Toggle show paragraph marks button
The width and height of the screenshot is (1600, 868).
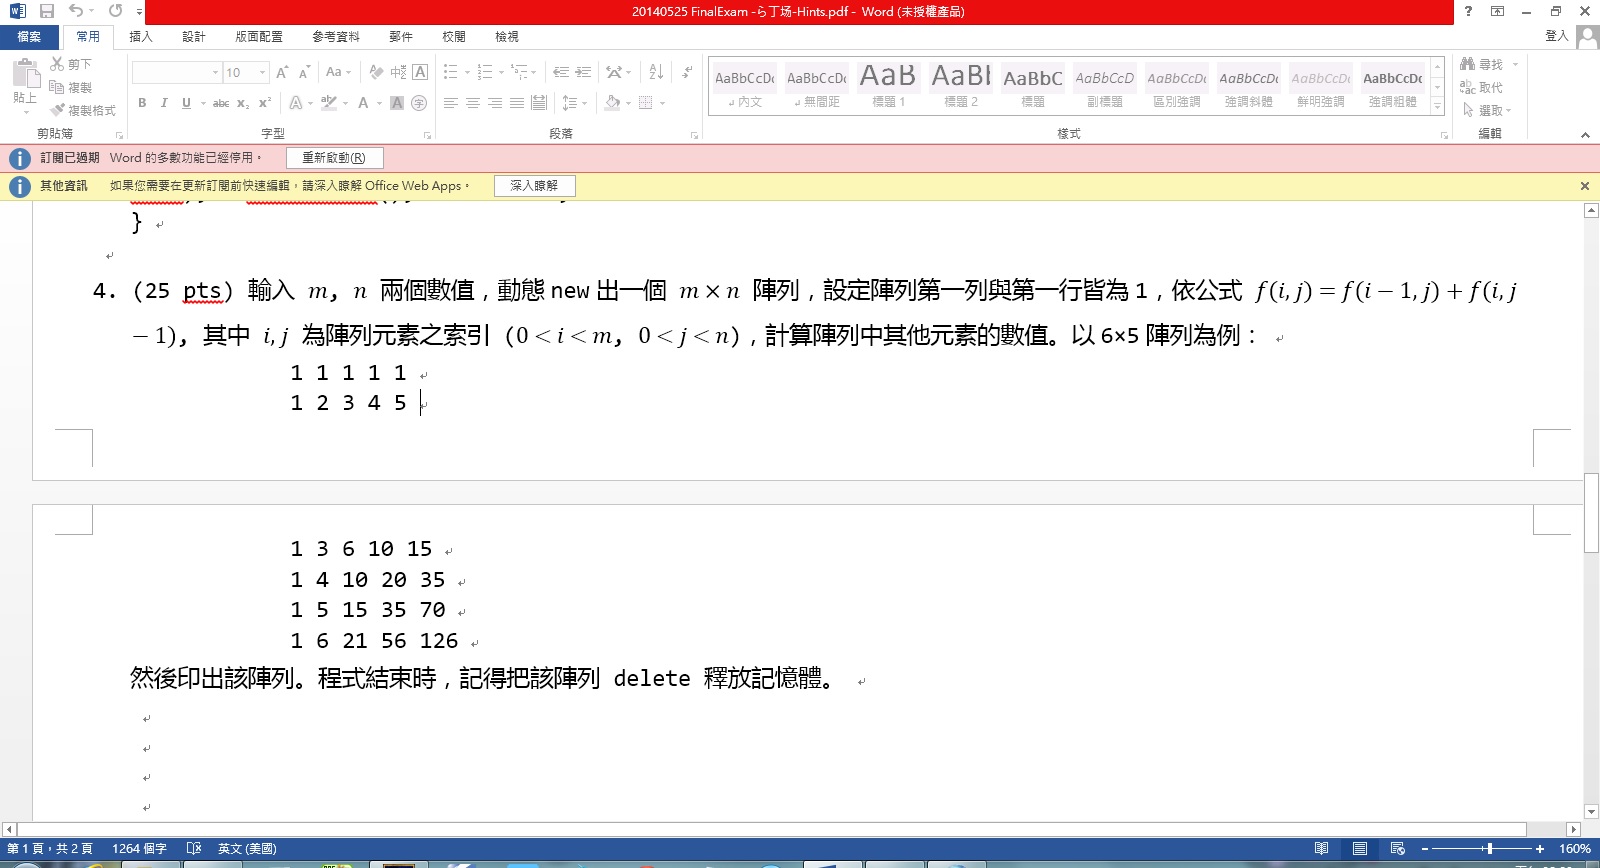[x=687, y=72]
